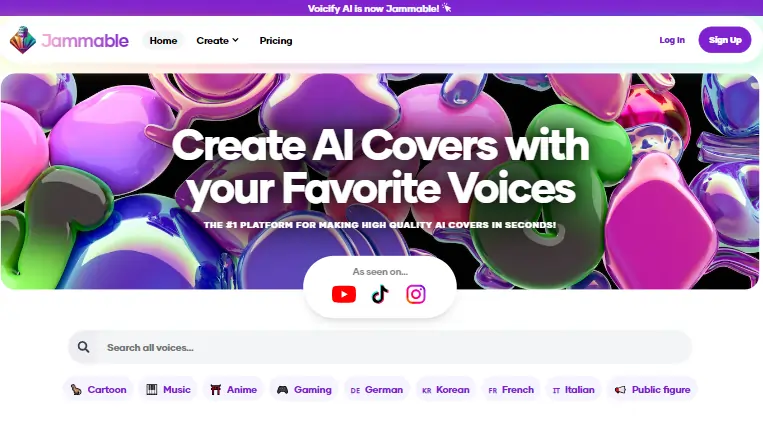Go to the Home nav item
Image resolution: width=763 pixels, height=426 pixels.
[163, 40]
